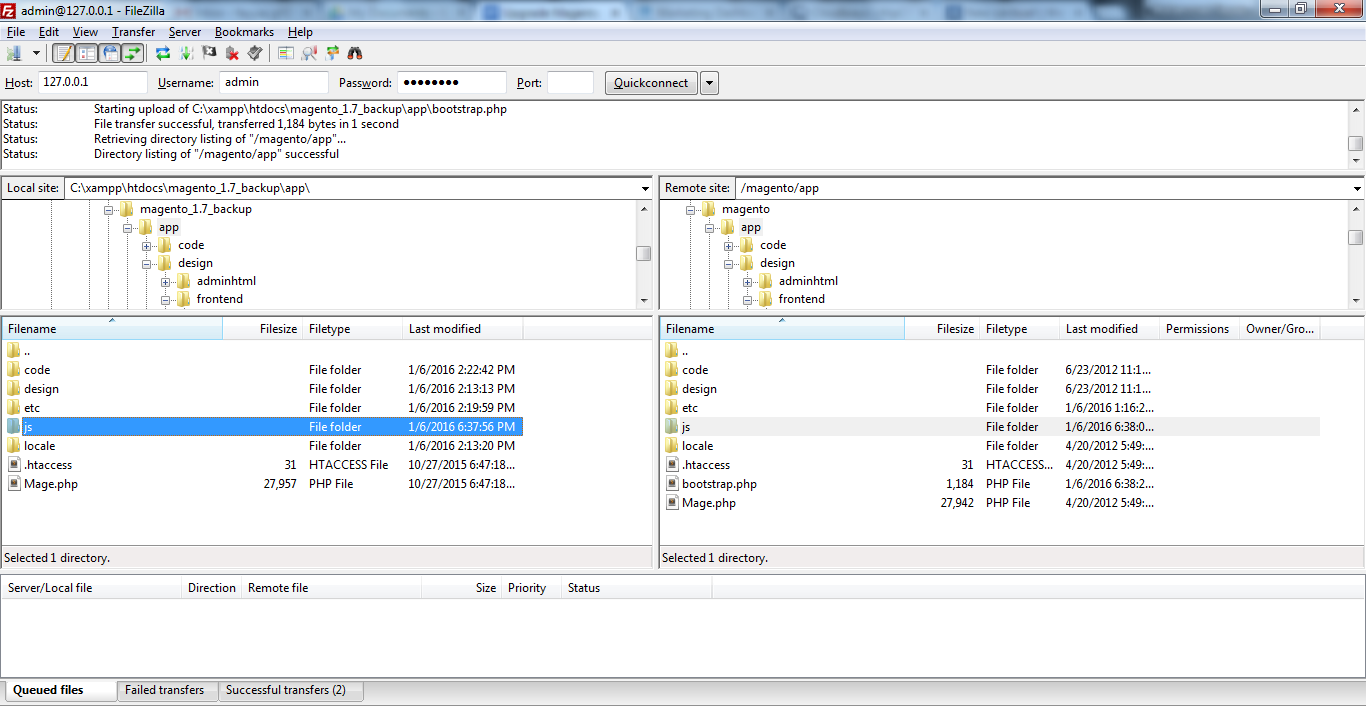1366x706 pixels.
Task: Cancel the current operation via flag icon
Action: (x=209, y=53)
